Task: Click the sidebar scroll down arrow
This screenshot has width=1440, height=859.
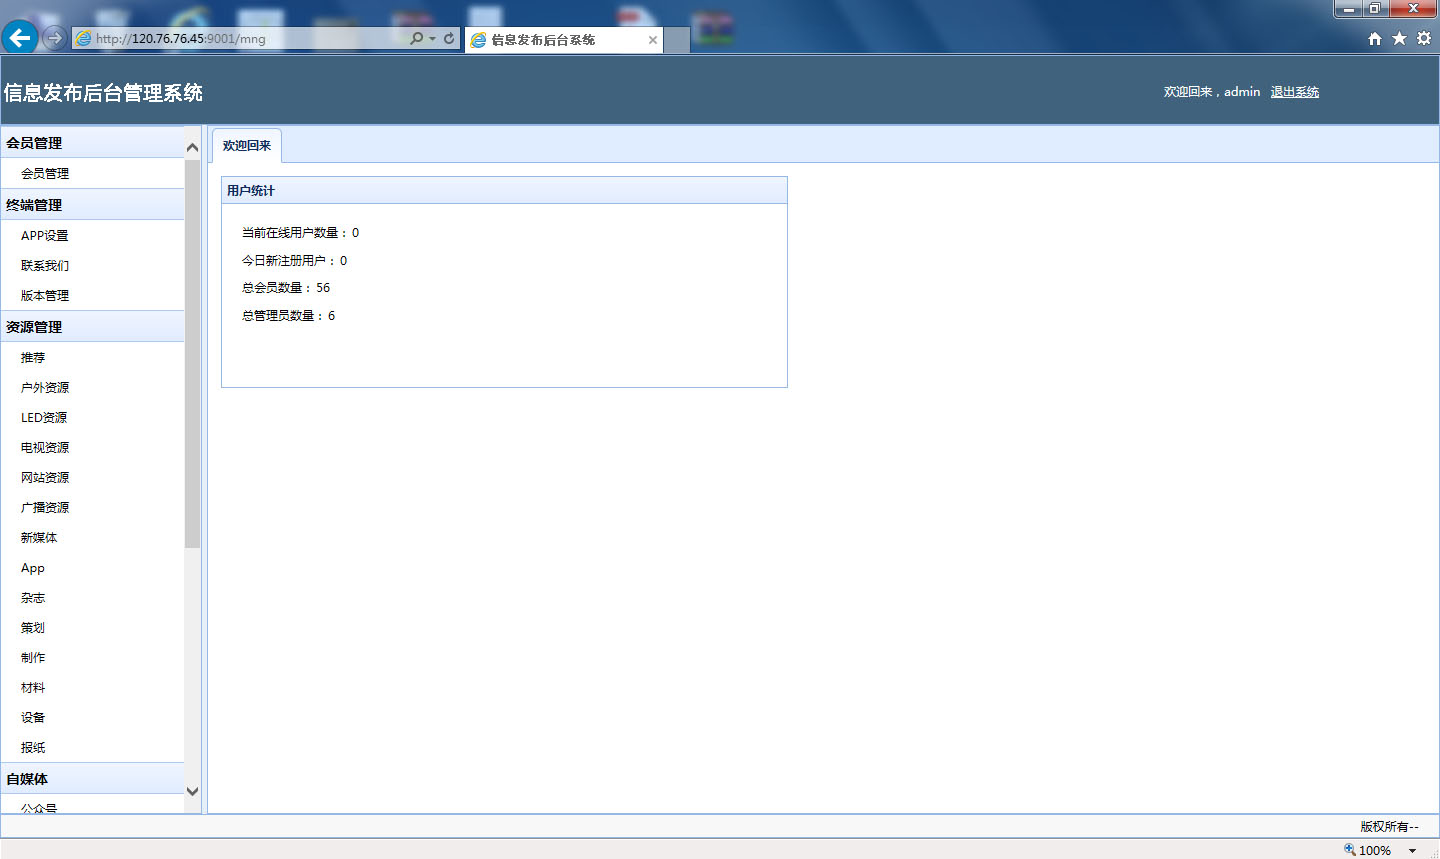Action: coord(193,791)
